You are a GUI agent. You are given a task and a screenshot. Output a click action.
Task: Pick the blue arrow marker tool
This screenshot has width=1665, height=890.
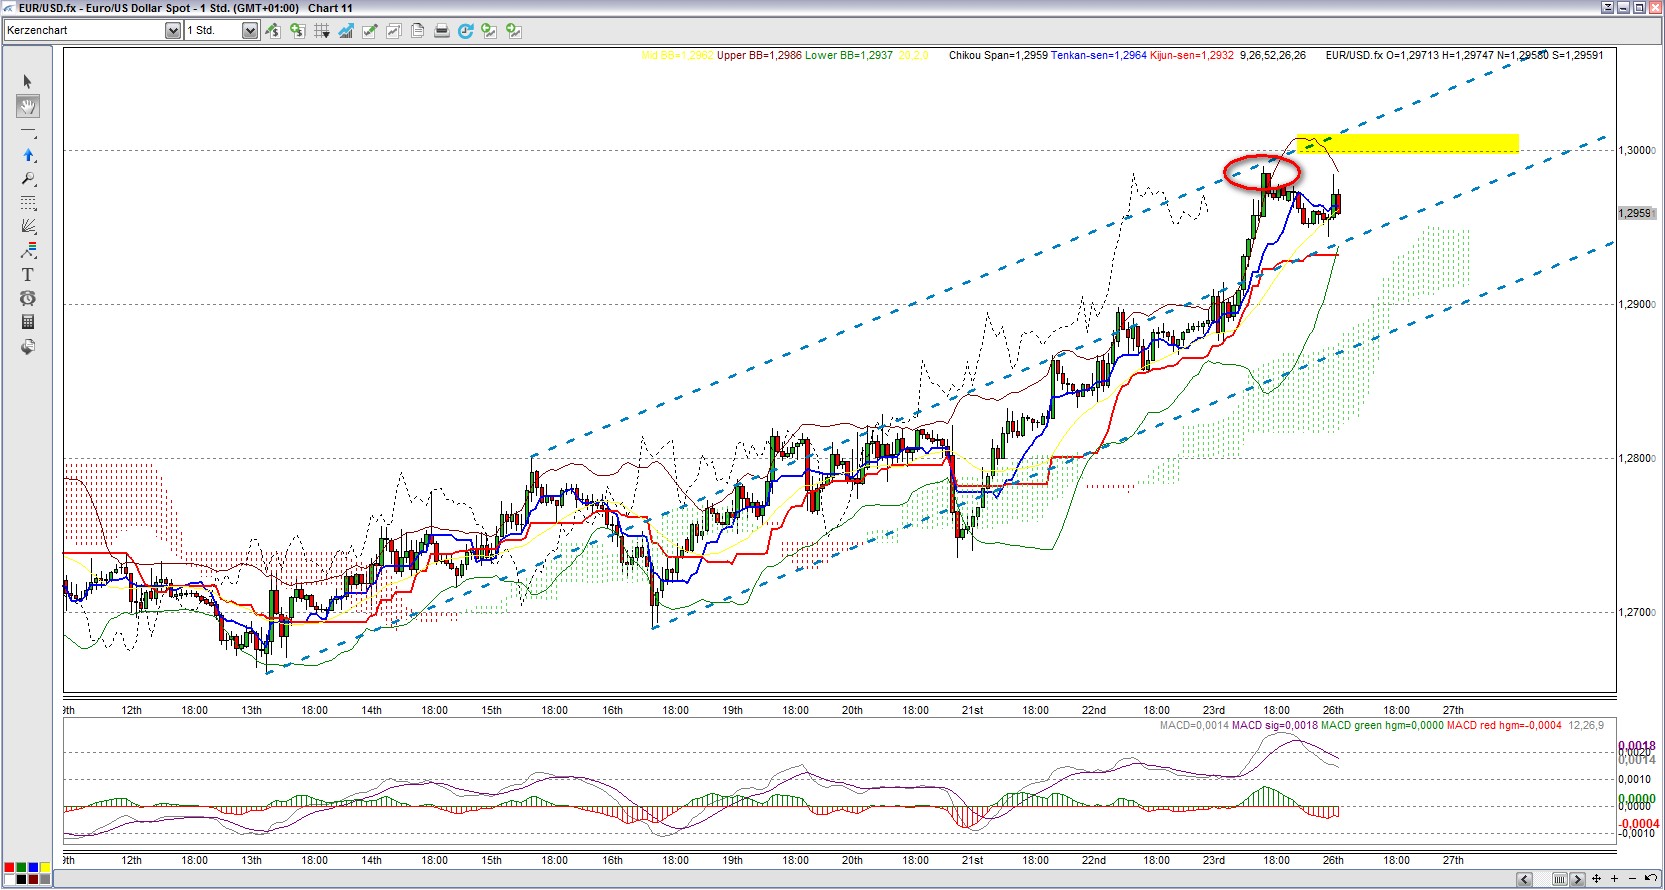pos(27,155)
